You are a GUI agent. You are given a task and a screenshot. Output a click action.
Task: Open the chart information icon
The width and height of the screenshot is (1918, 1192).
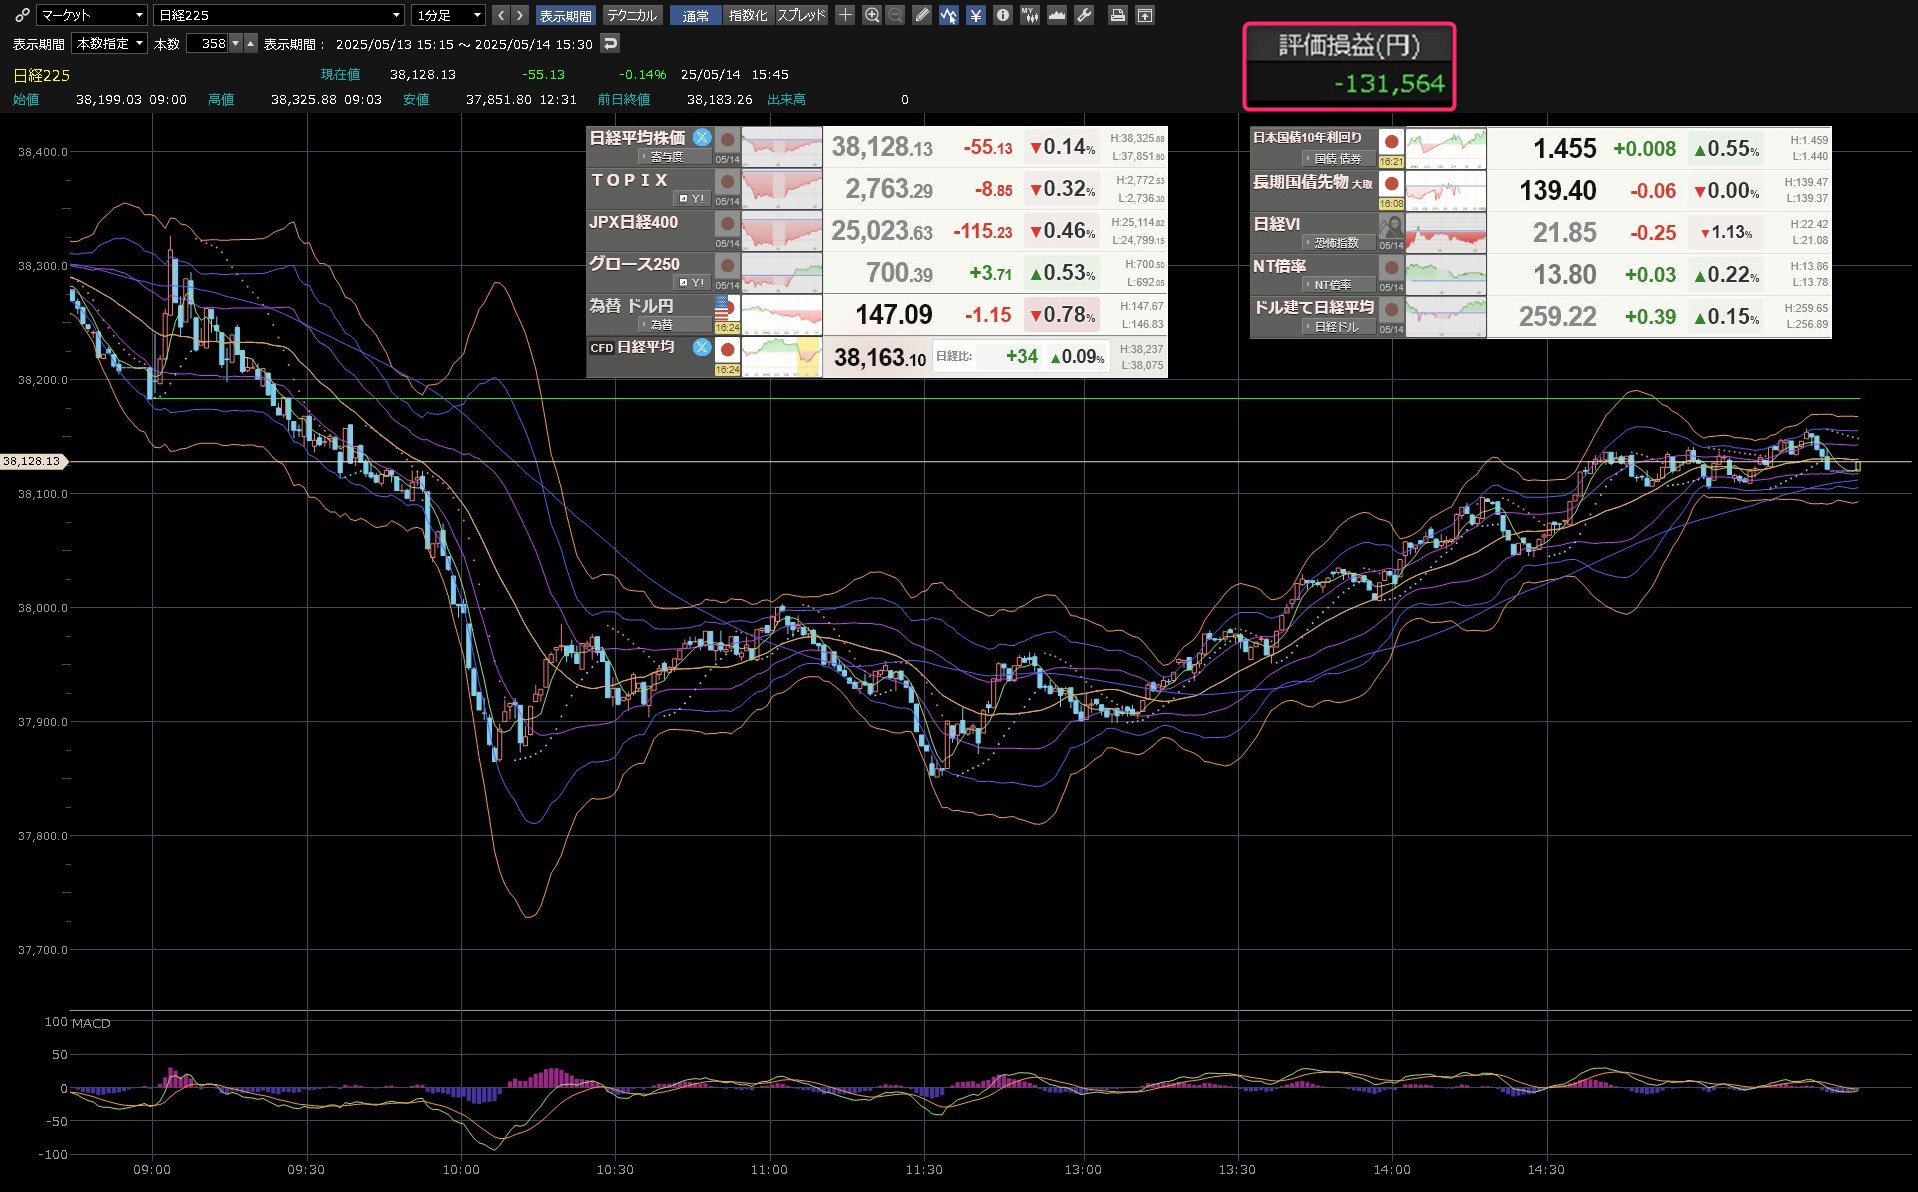1003,15
